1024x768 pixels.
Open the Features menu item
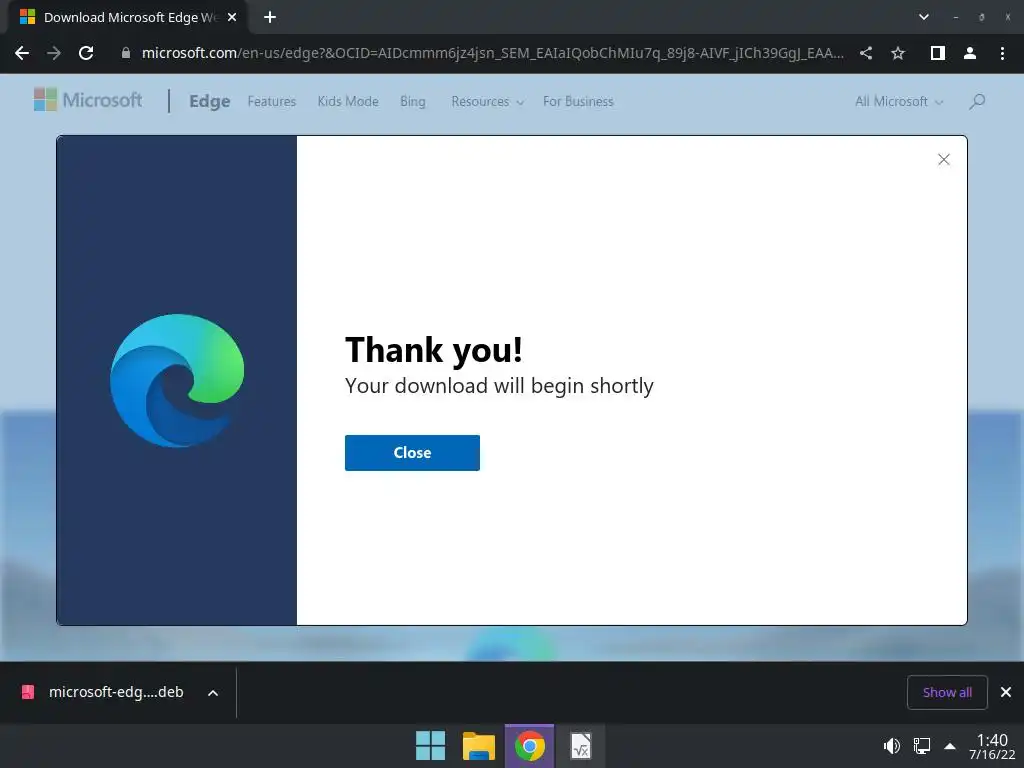(272, 101)
